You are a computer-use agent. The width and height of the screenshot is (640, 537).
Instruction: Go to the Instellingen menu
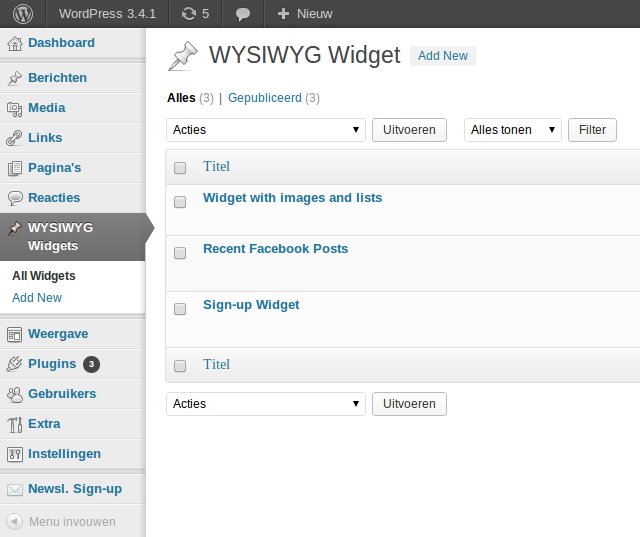[64, 454]
